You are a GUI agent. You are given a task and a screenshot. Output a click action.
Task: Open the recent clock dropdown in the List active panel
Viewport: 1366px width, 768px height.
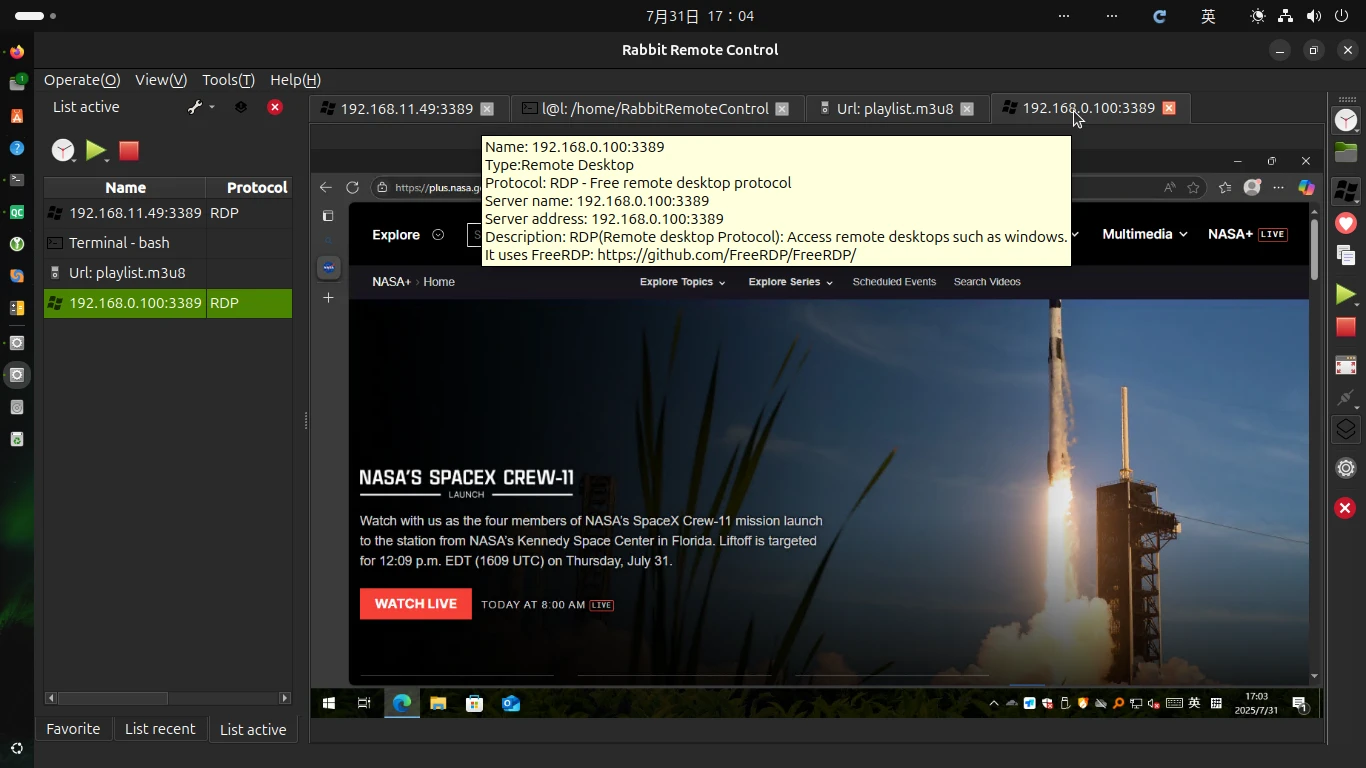64,151
